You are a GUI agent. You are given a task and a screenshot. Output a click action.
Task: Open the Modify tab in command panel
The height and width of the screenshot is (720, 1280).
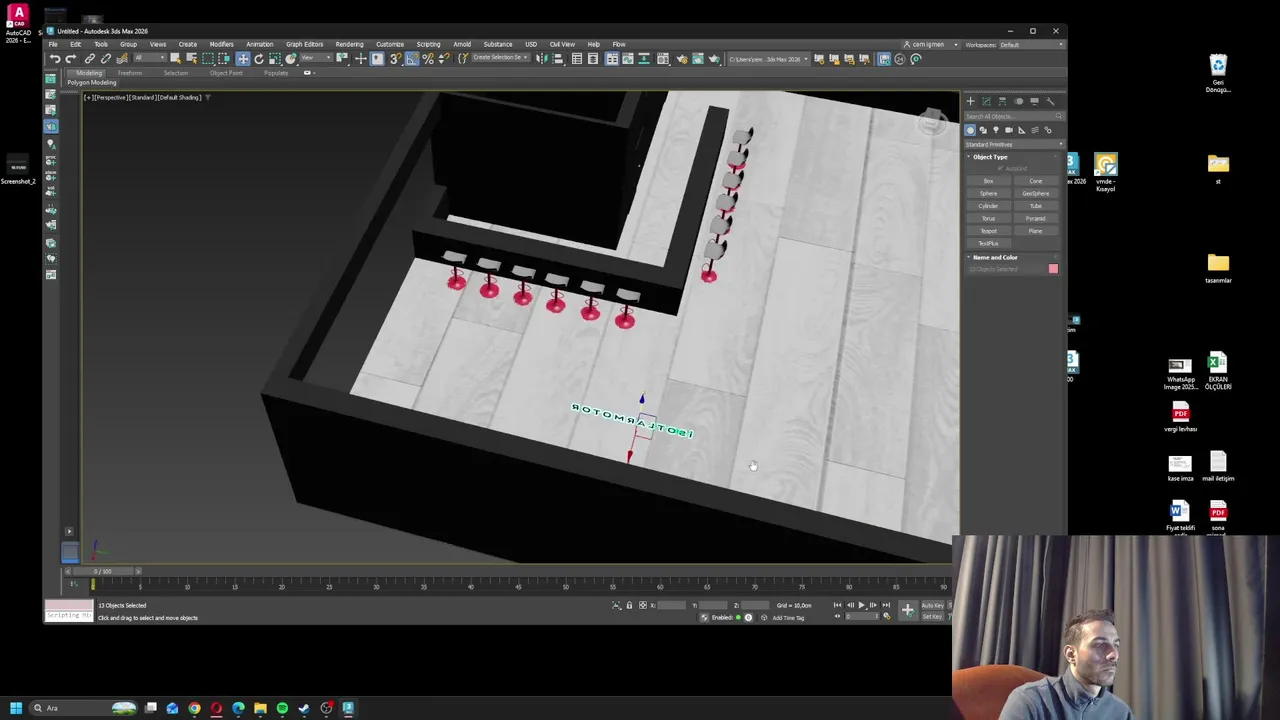986,101
